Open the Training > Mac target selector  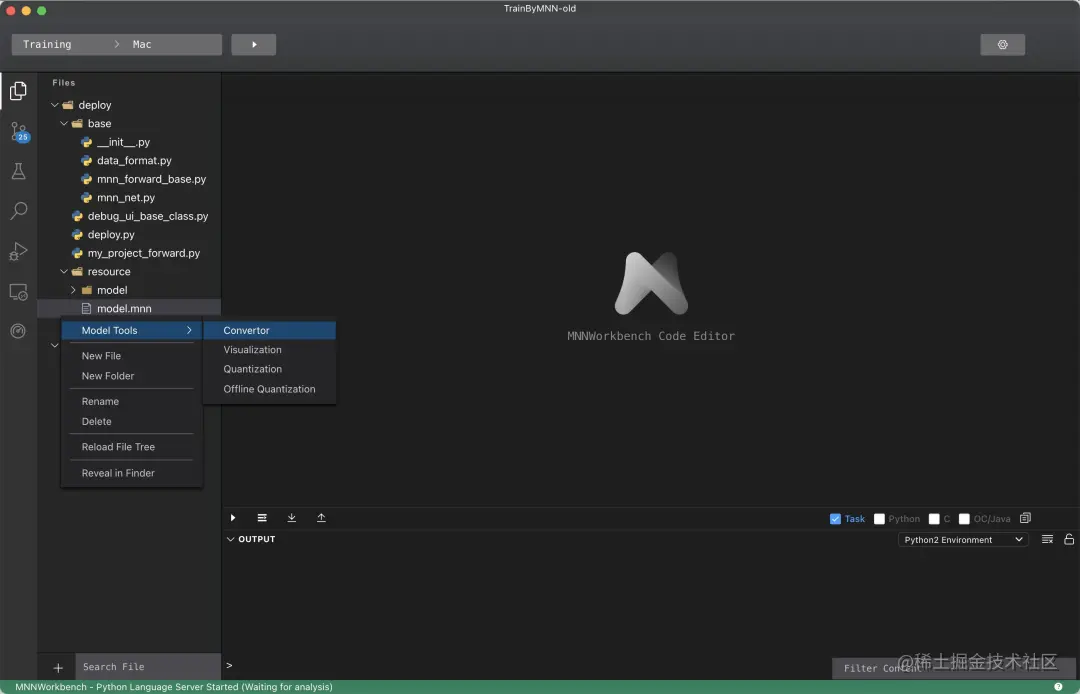116,45
